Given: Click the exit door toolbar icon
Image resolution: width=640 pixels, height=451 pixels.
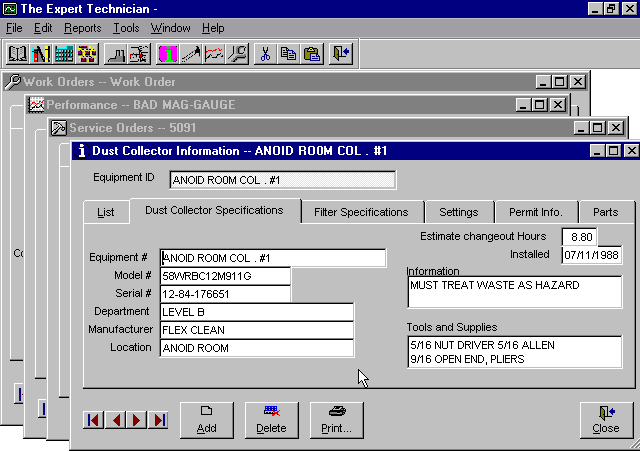Looking at the screenshot, I should pos(341,53).
